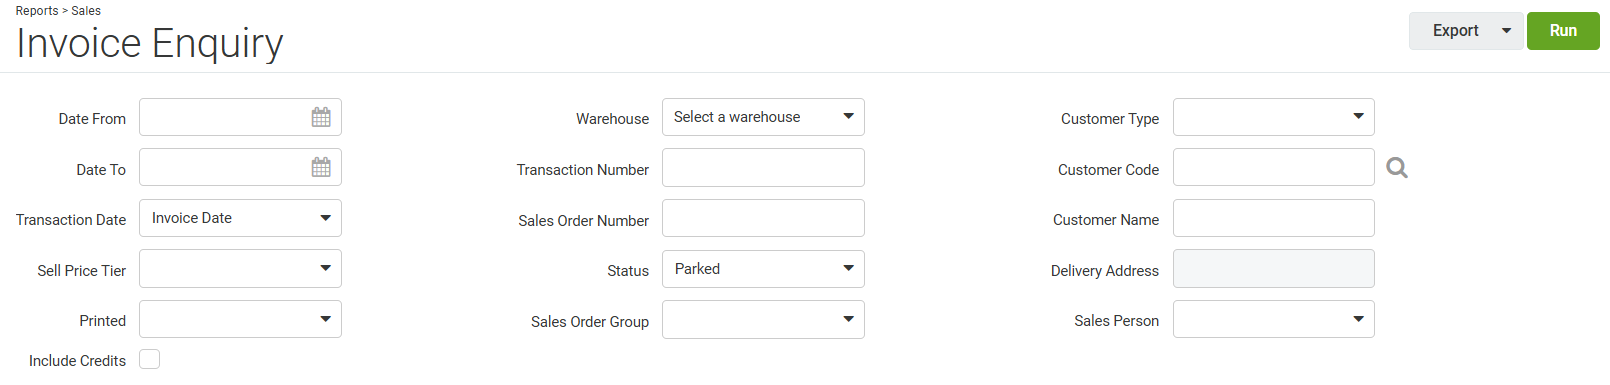Screen dimensions: 1610x385
Task: Change the Status dropdown from Parked
Action: [763, 269]
